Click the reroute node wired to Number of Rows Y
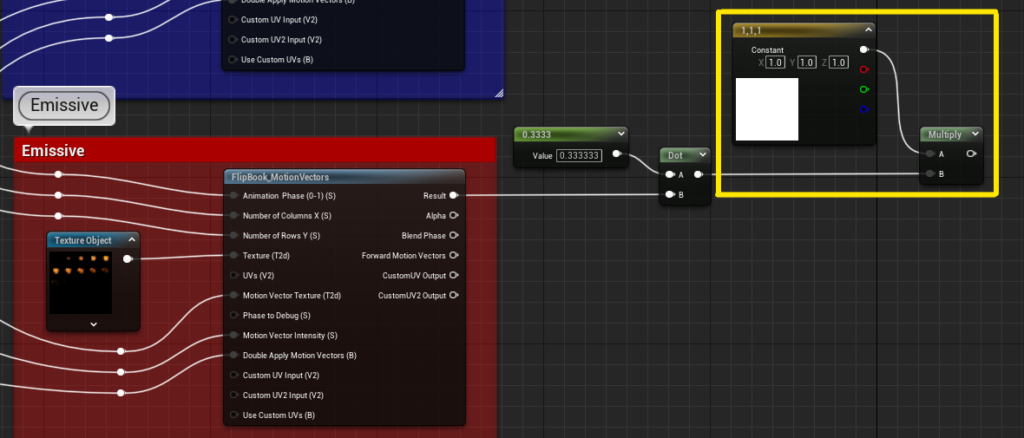The image size is (1024, 438). pyautogui.click(x=58, y=215)
